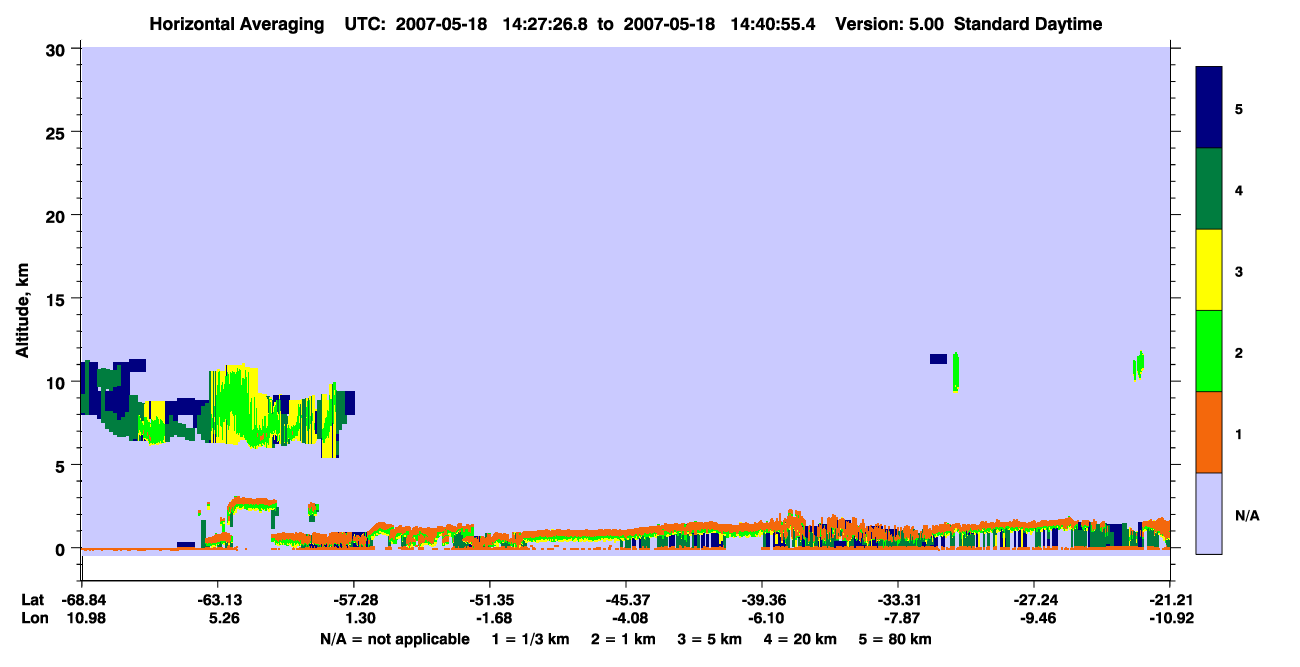Click the 'Version: 5.00' text in title
This screenshot has width=1300, height=667.
[890, 24]
